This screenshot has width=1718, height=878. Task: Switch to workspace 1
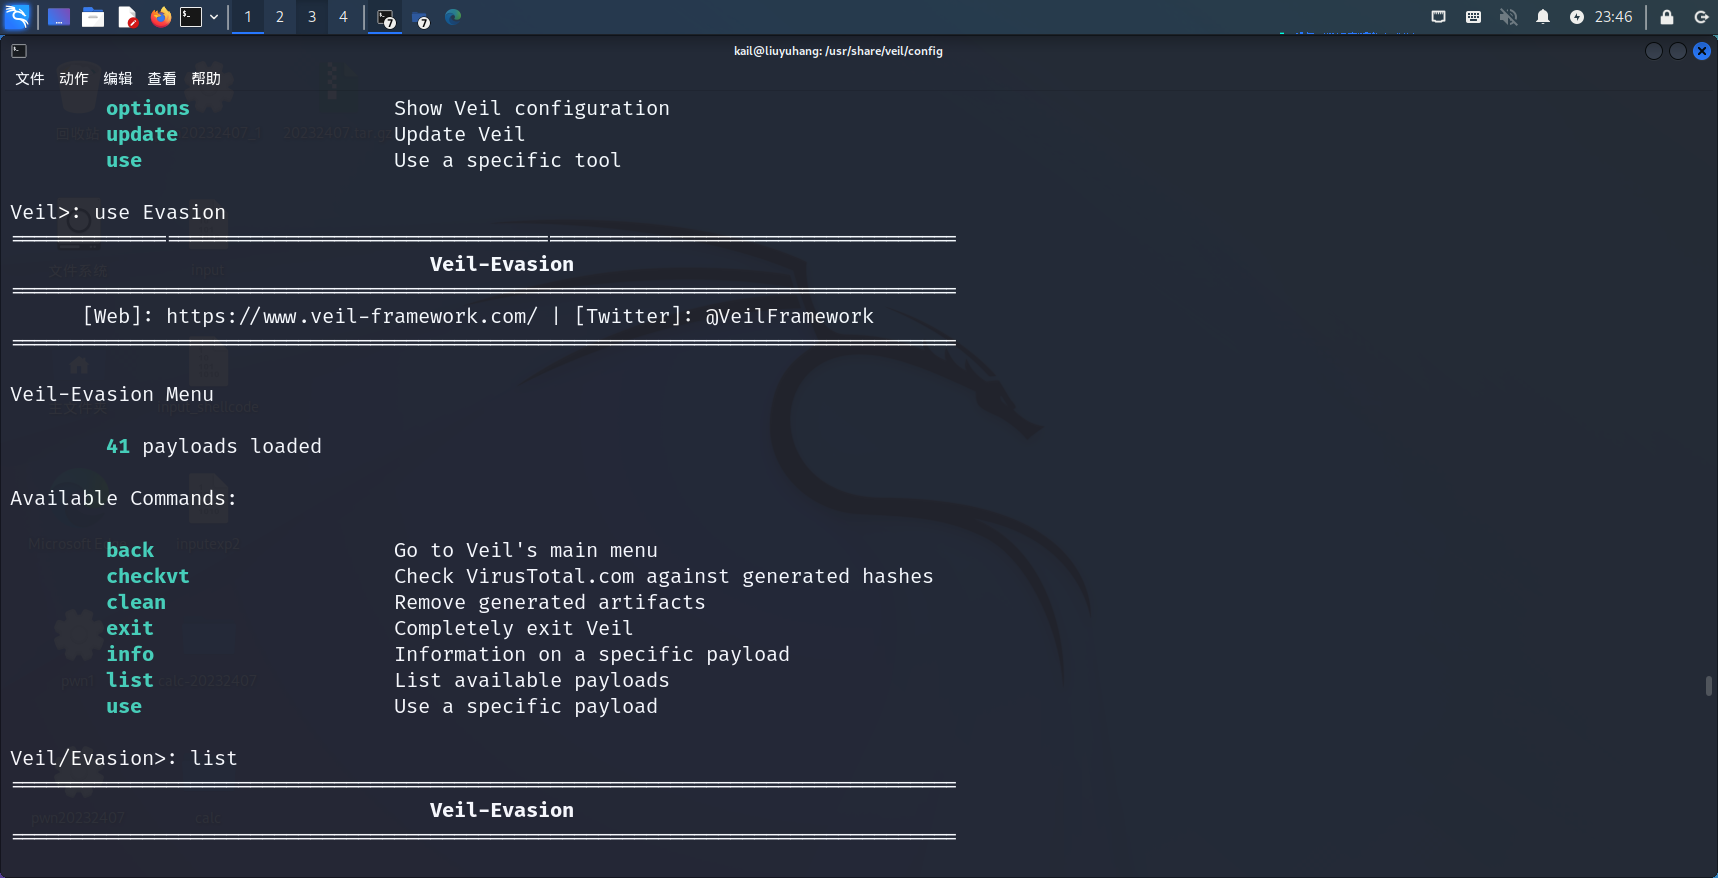(248, 17)
